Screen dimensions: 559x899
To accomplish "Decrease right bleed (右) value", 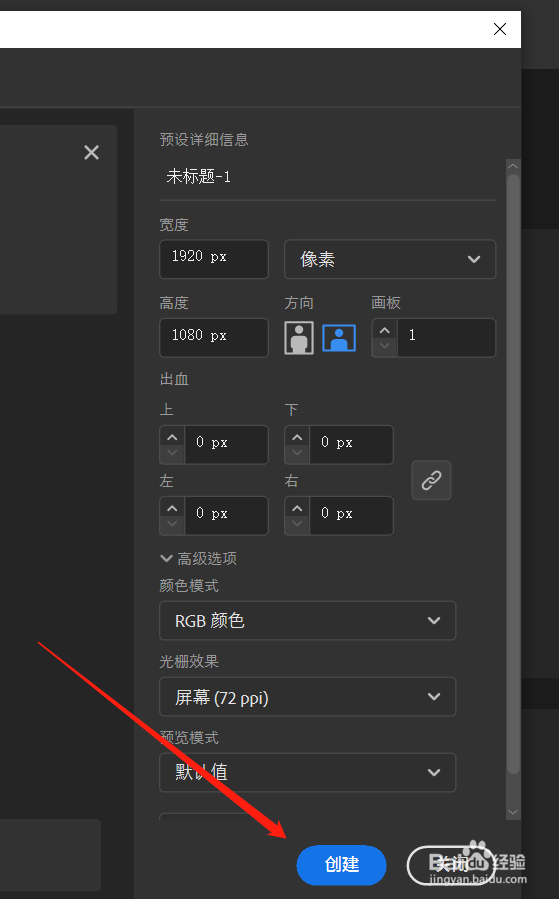I will pyautogui.click(x=297, y=524).
